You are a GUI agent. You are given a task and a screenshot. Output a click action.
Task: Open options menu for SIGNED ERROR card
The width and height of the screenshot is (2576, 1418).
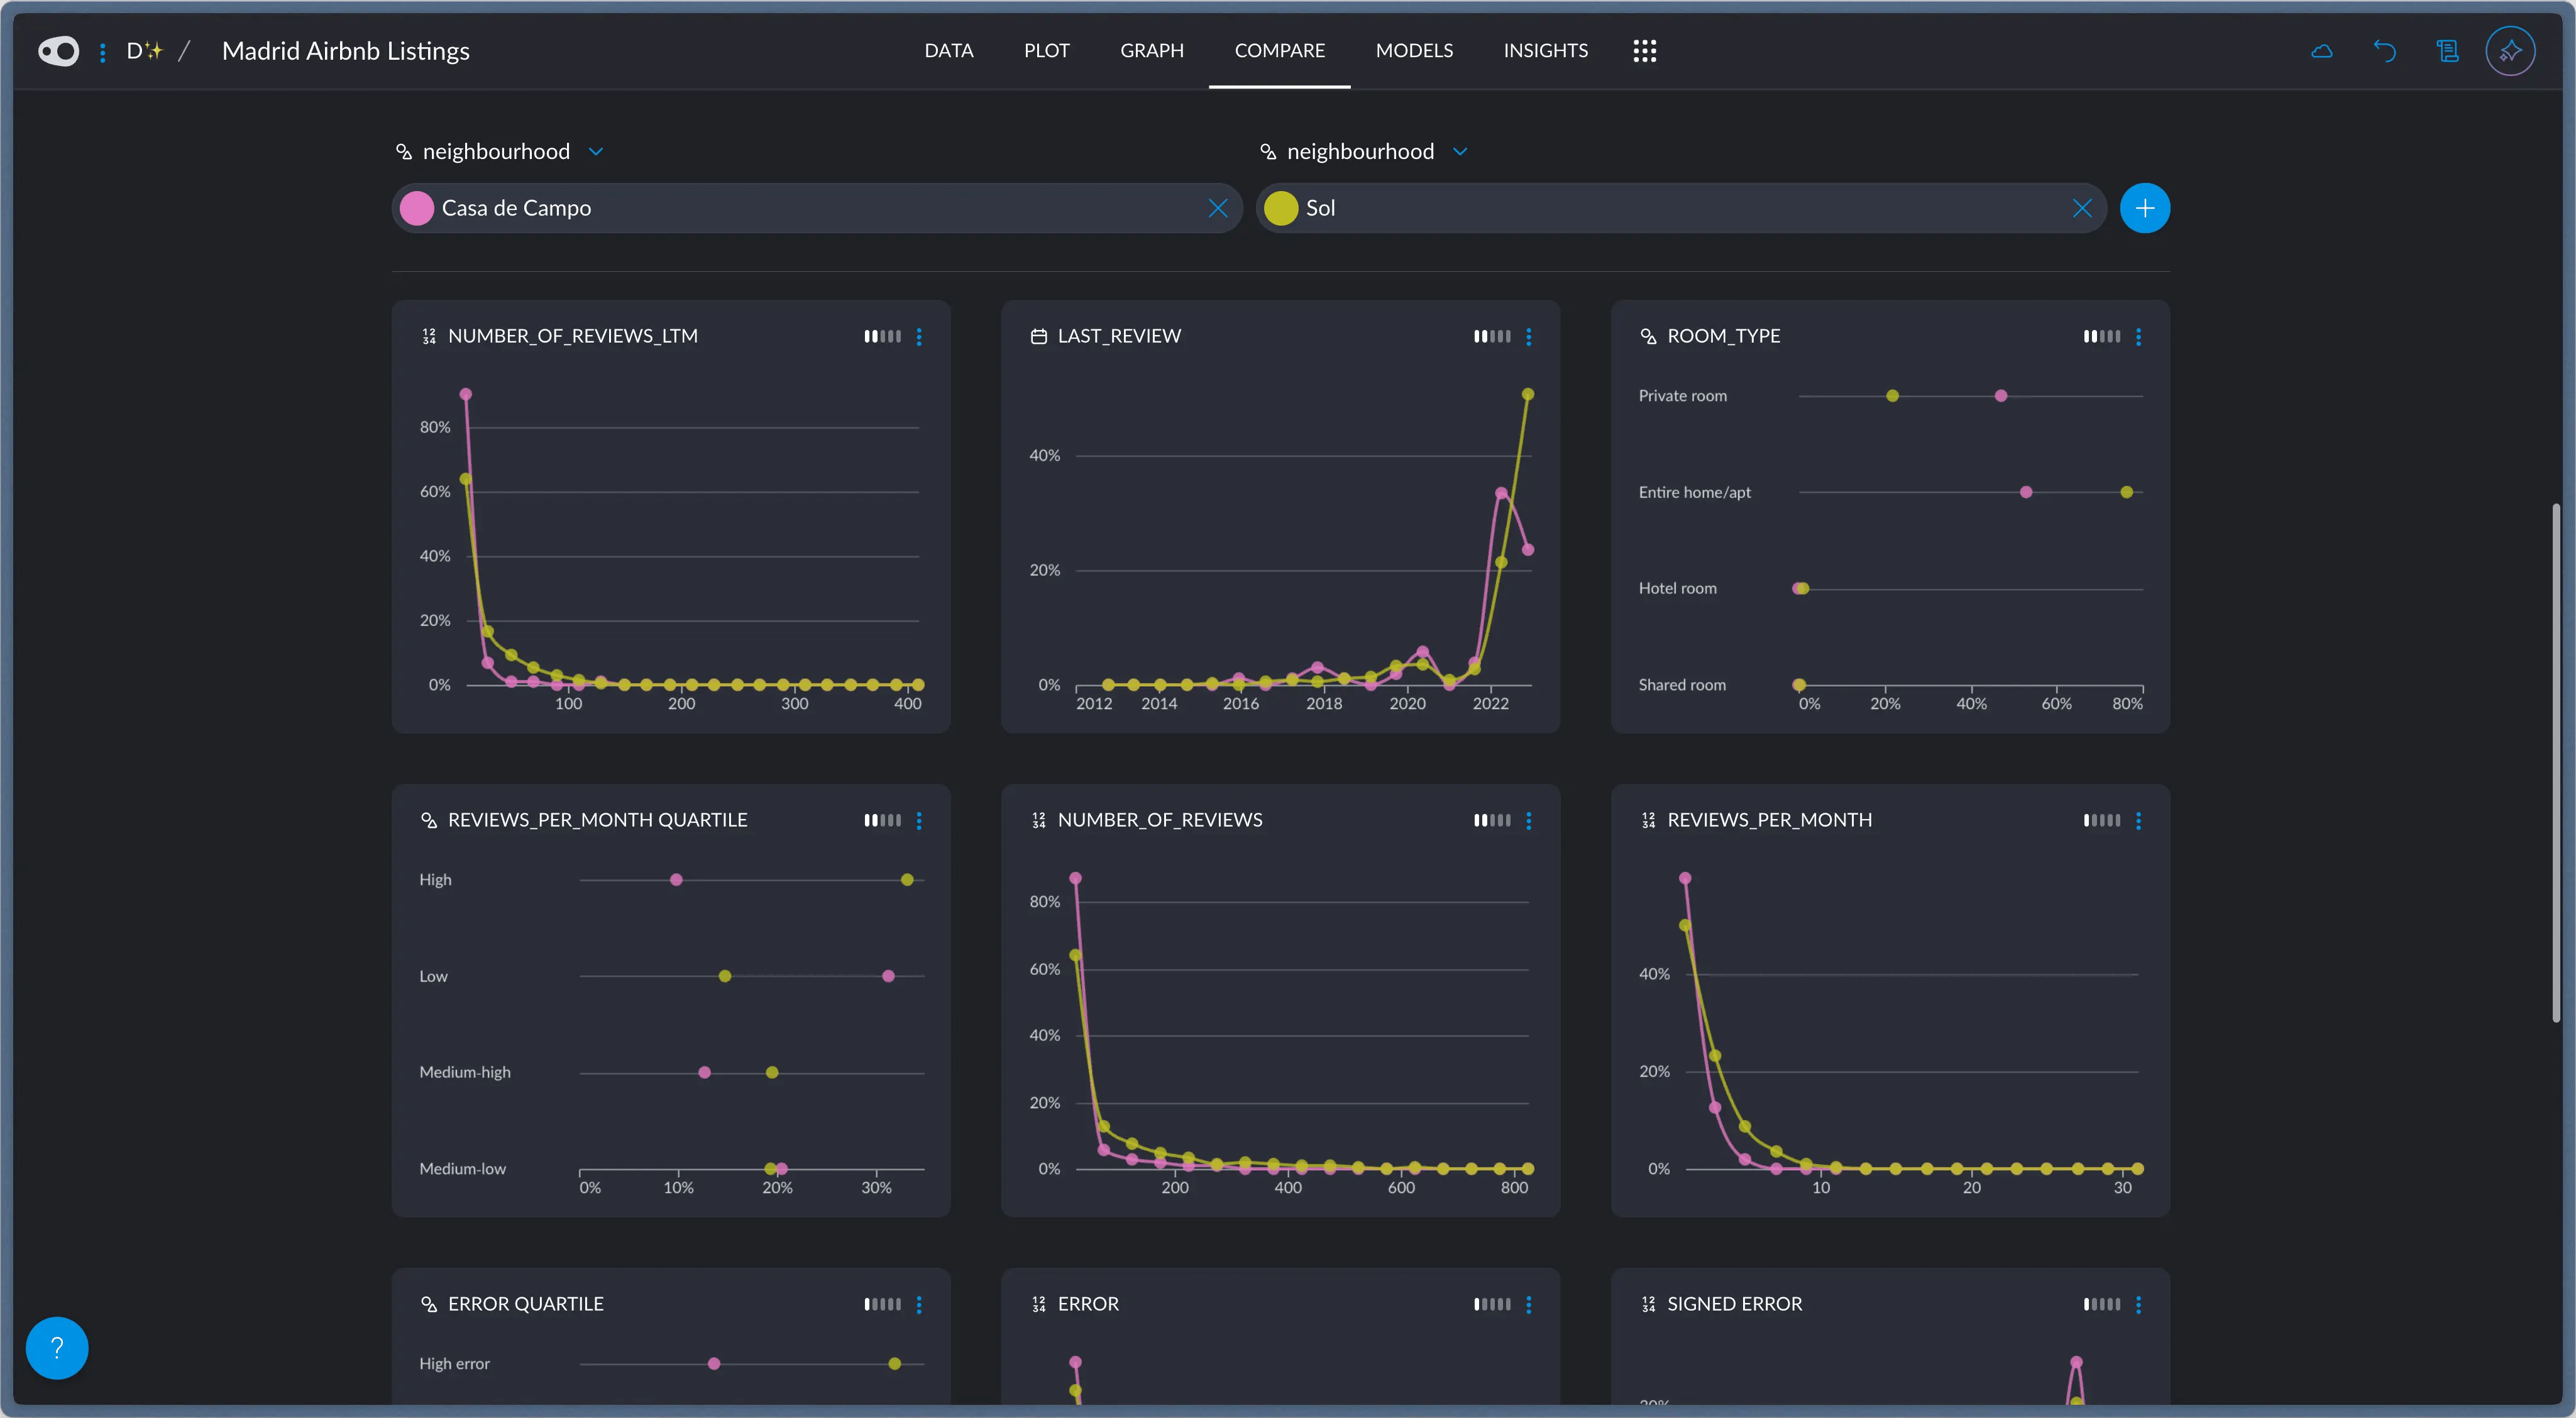pyautogui.click(x=2139, y=1305)
